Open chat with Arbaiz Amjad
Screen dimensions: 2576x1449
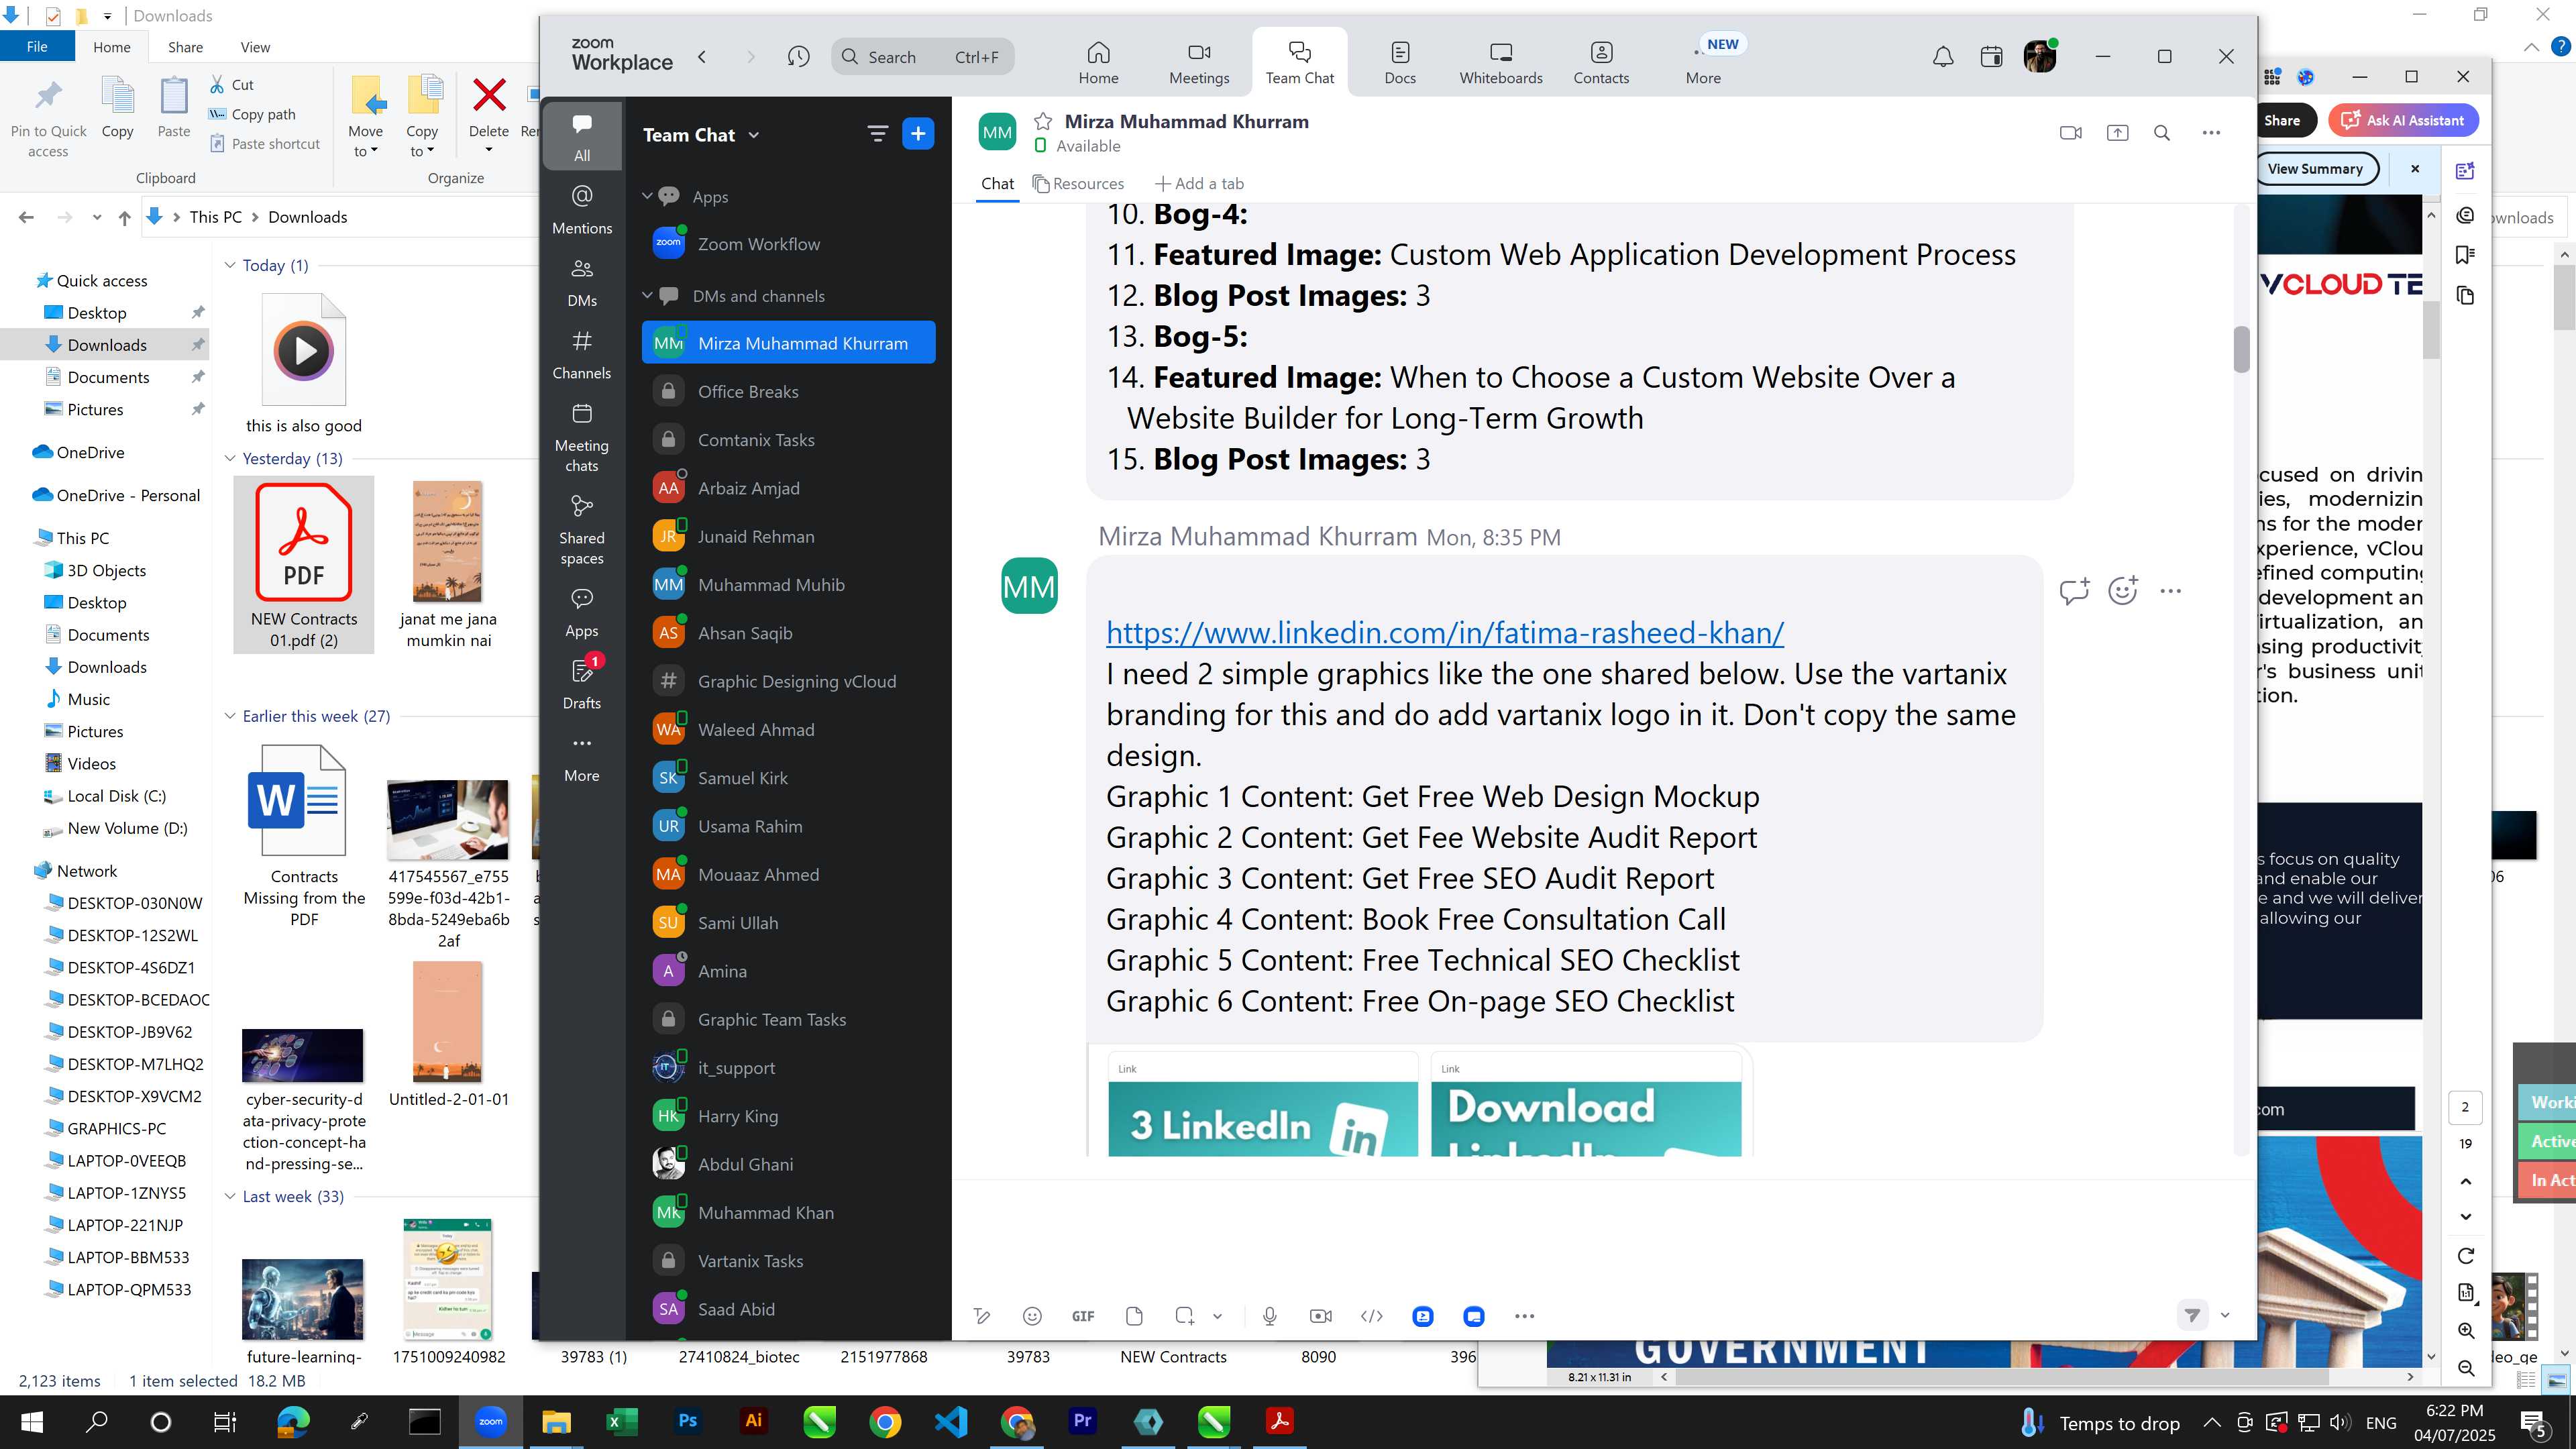pos(788,488)
